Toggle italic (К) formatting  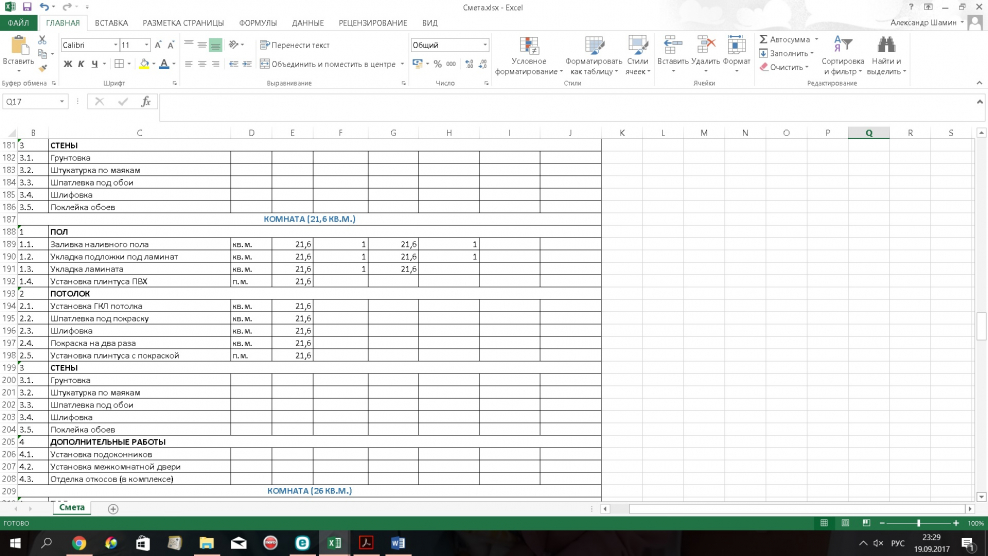(81, 64)
